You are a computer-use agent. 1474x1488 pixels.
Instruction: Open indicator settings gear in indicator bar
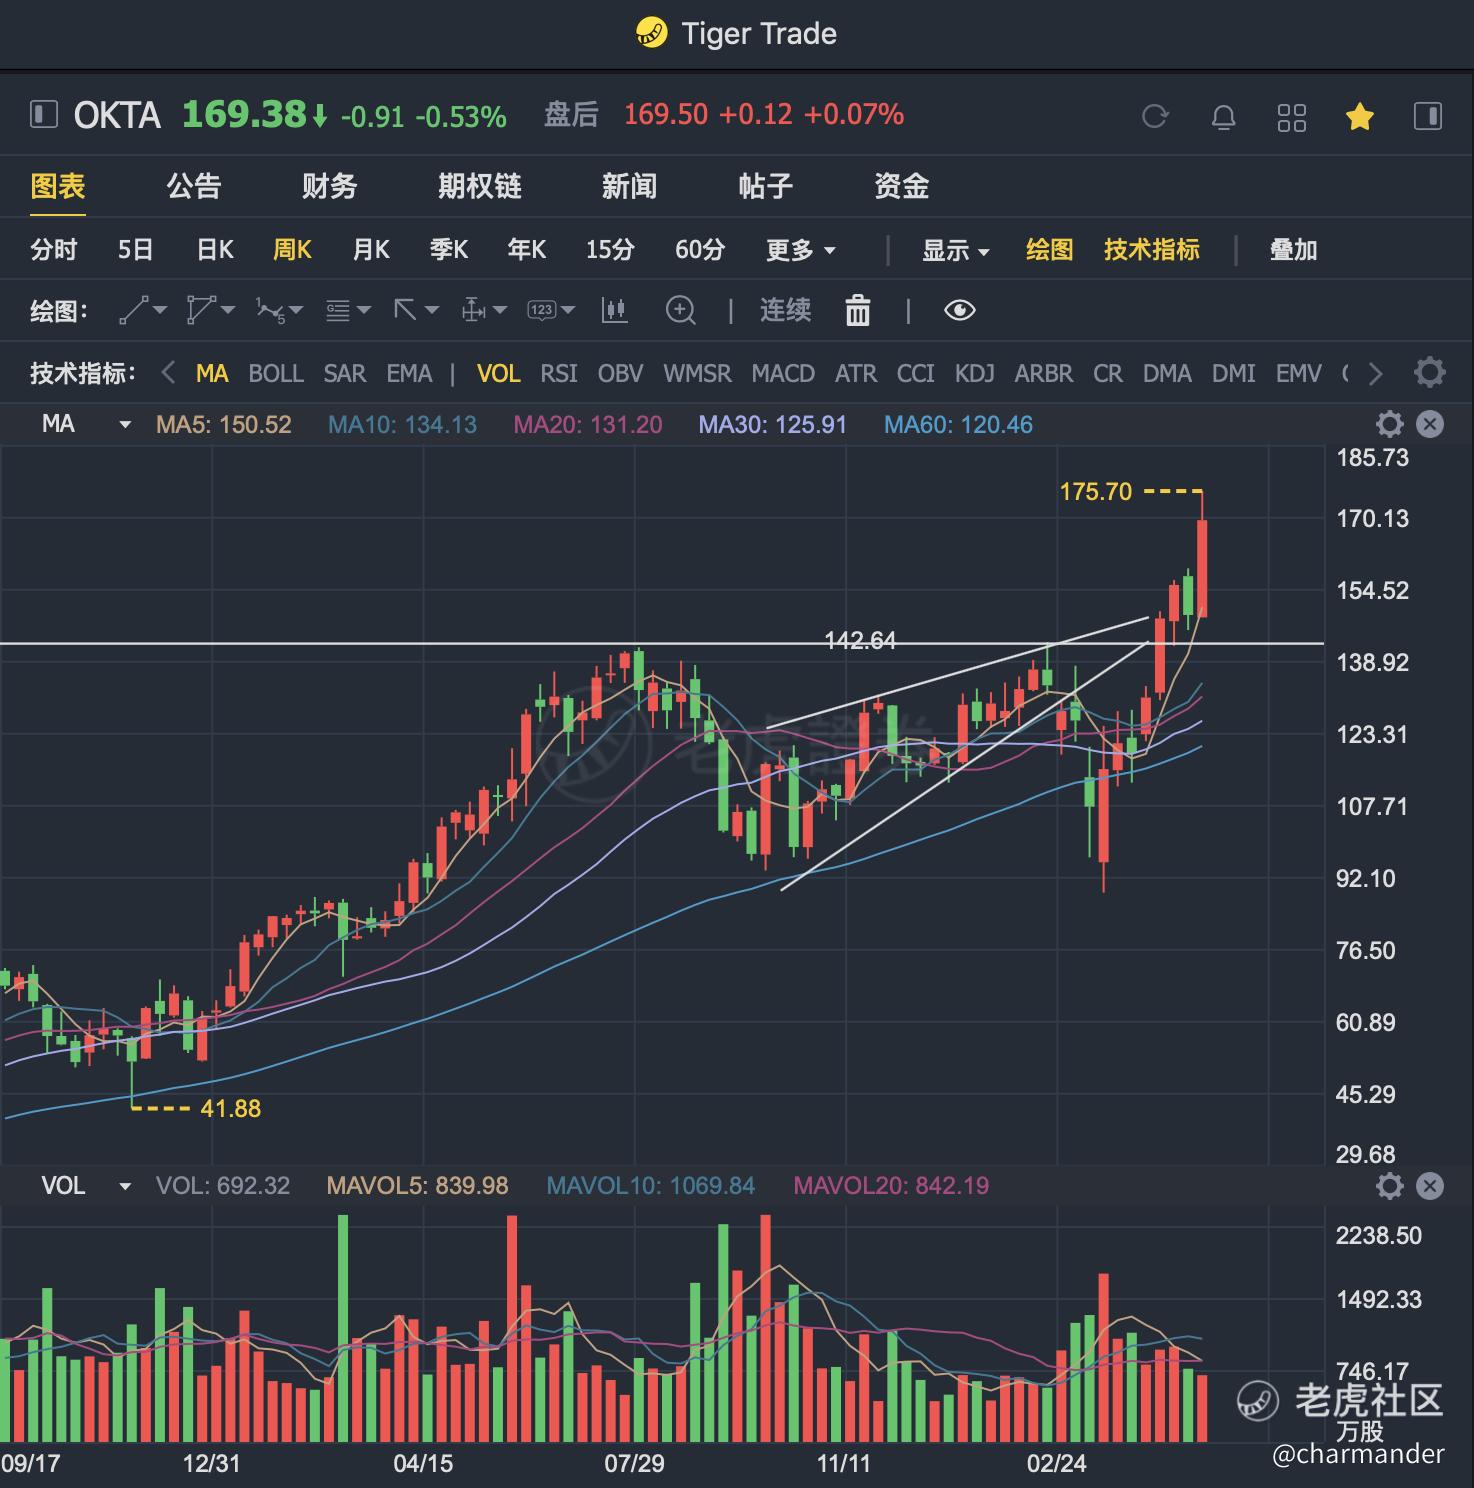tap(1429, 373)
